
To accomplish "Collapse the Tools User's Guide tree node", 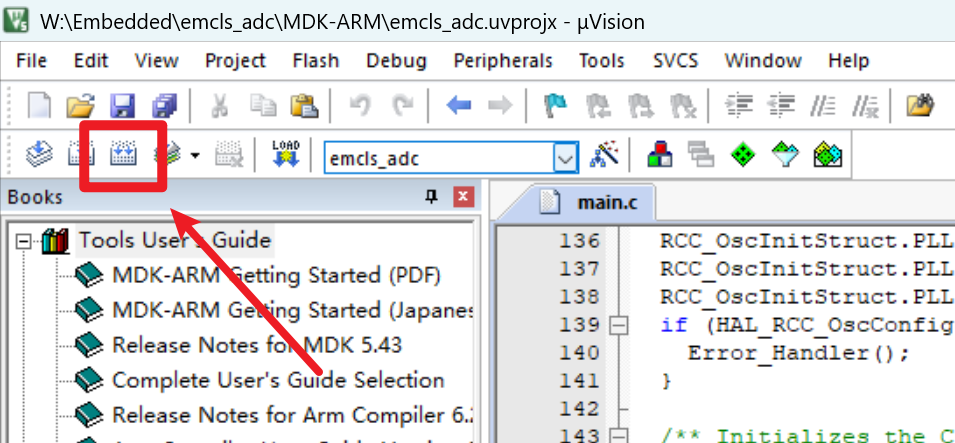I will pos(24,242).
